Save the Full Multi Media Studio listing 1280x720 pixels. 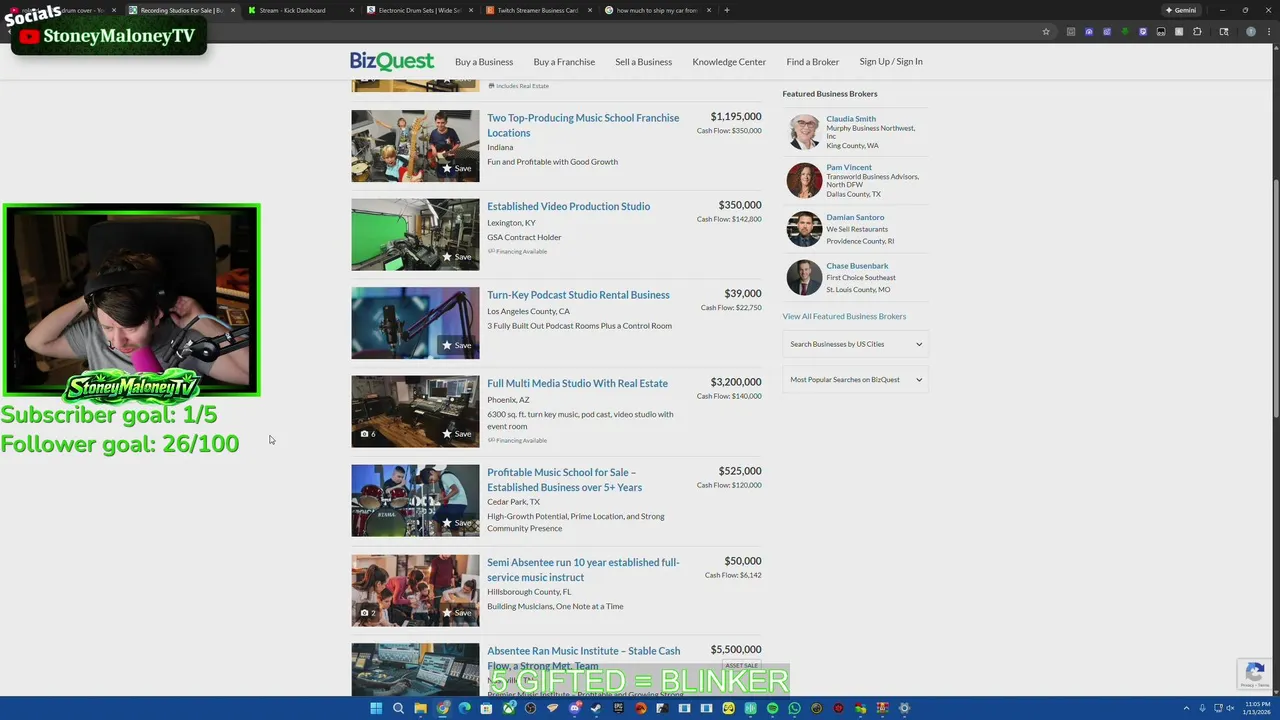[x=457, y=434]
